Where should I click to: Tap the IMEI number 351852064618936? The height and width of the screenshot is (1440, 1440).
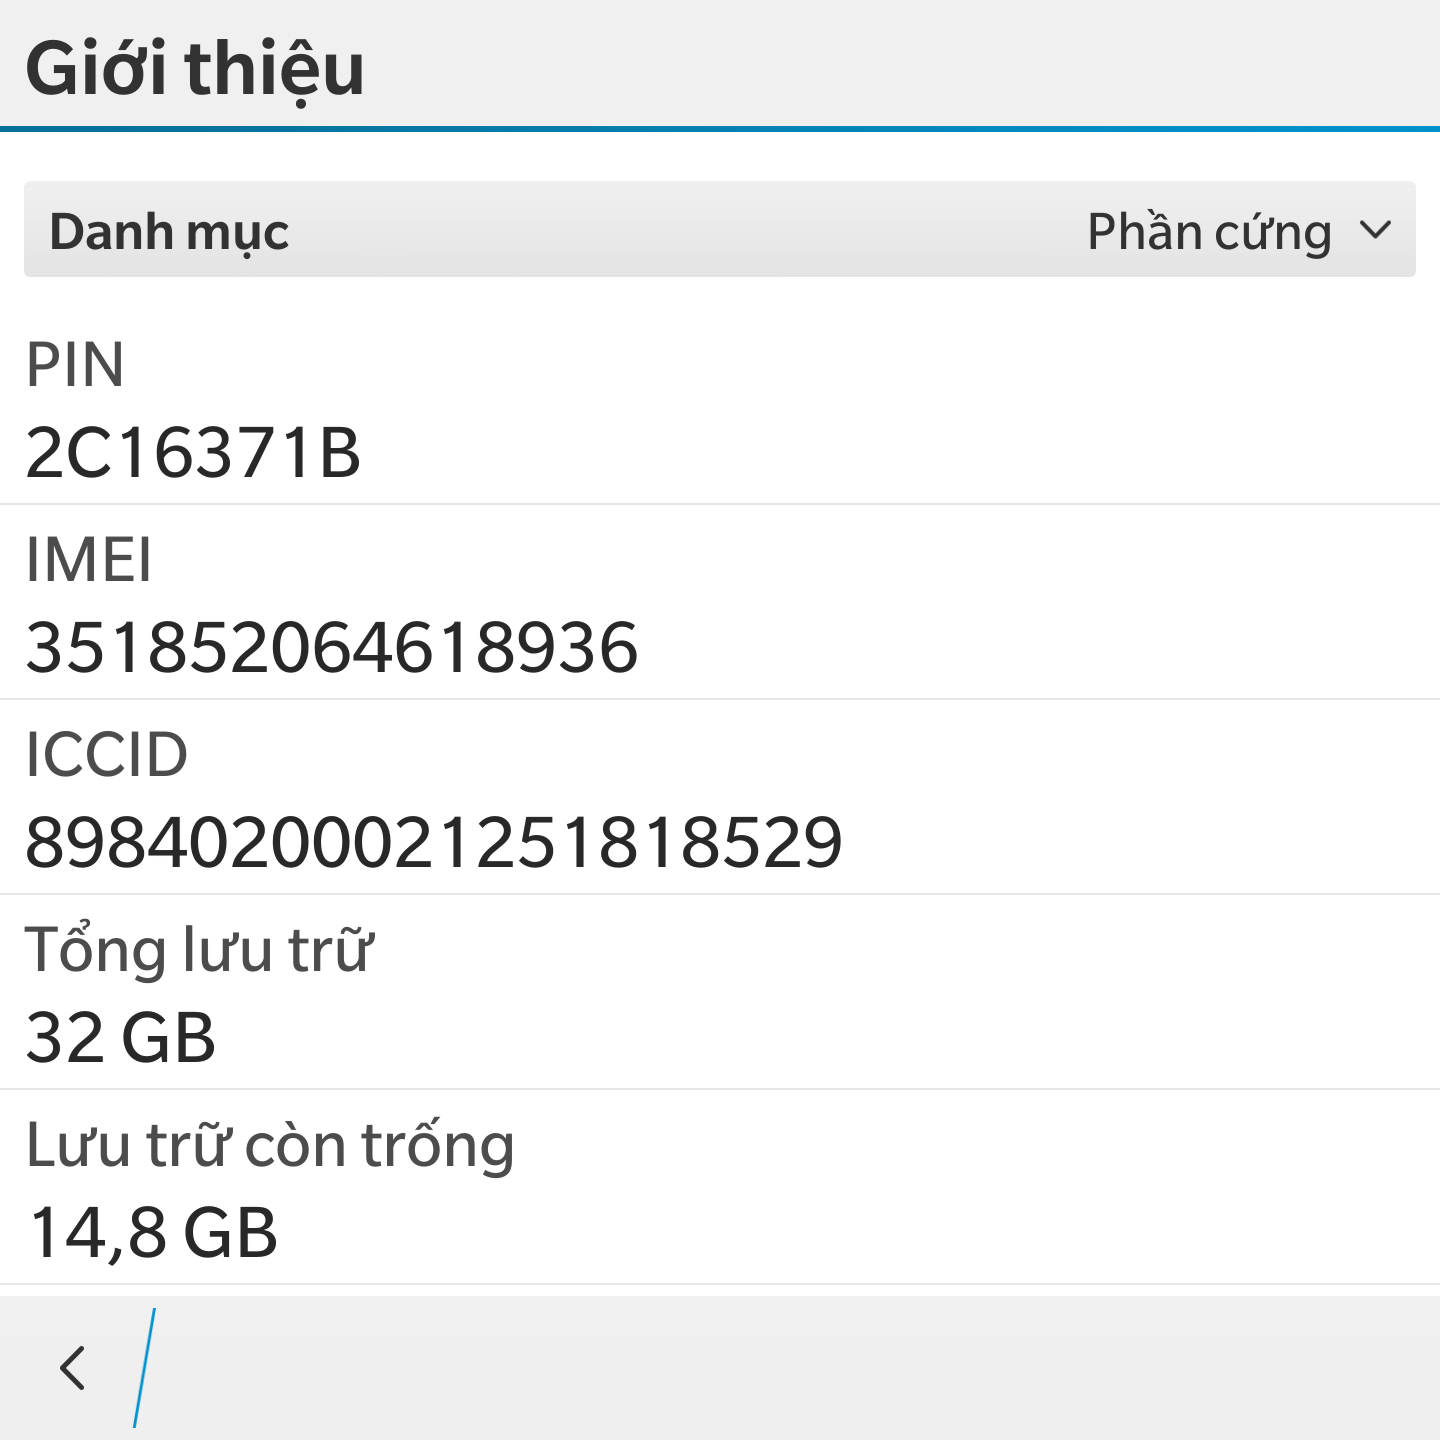point(331,648)
